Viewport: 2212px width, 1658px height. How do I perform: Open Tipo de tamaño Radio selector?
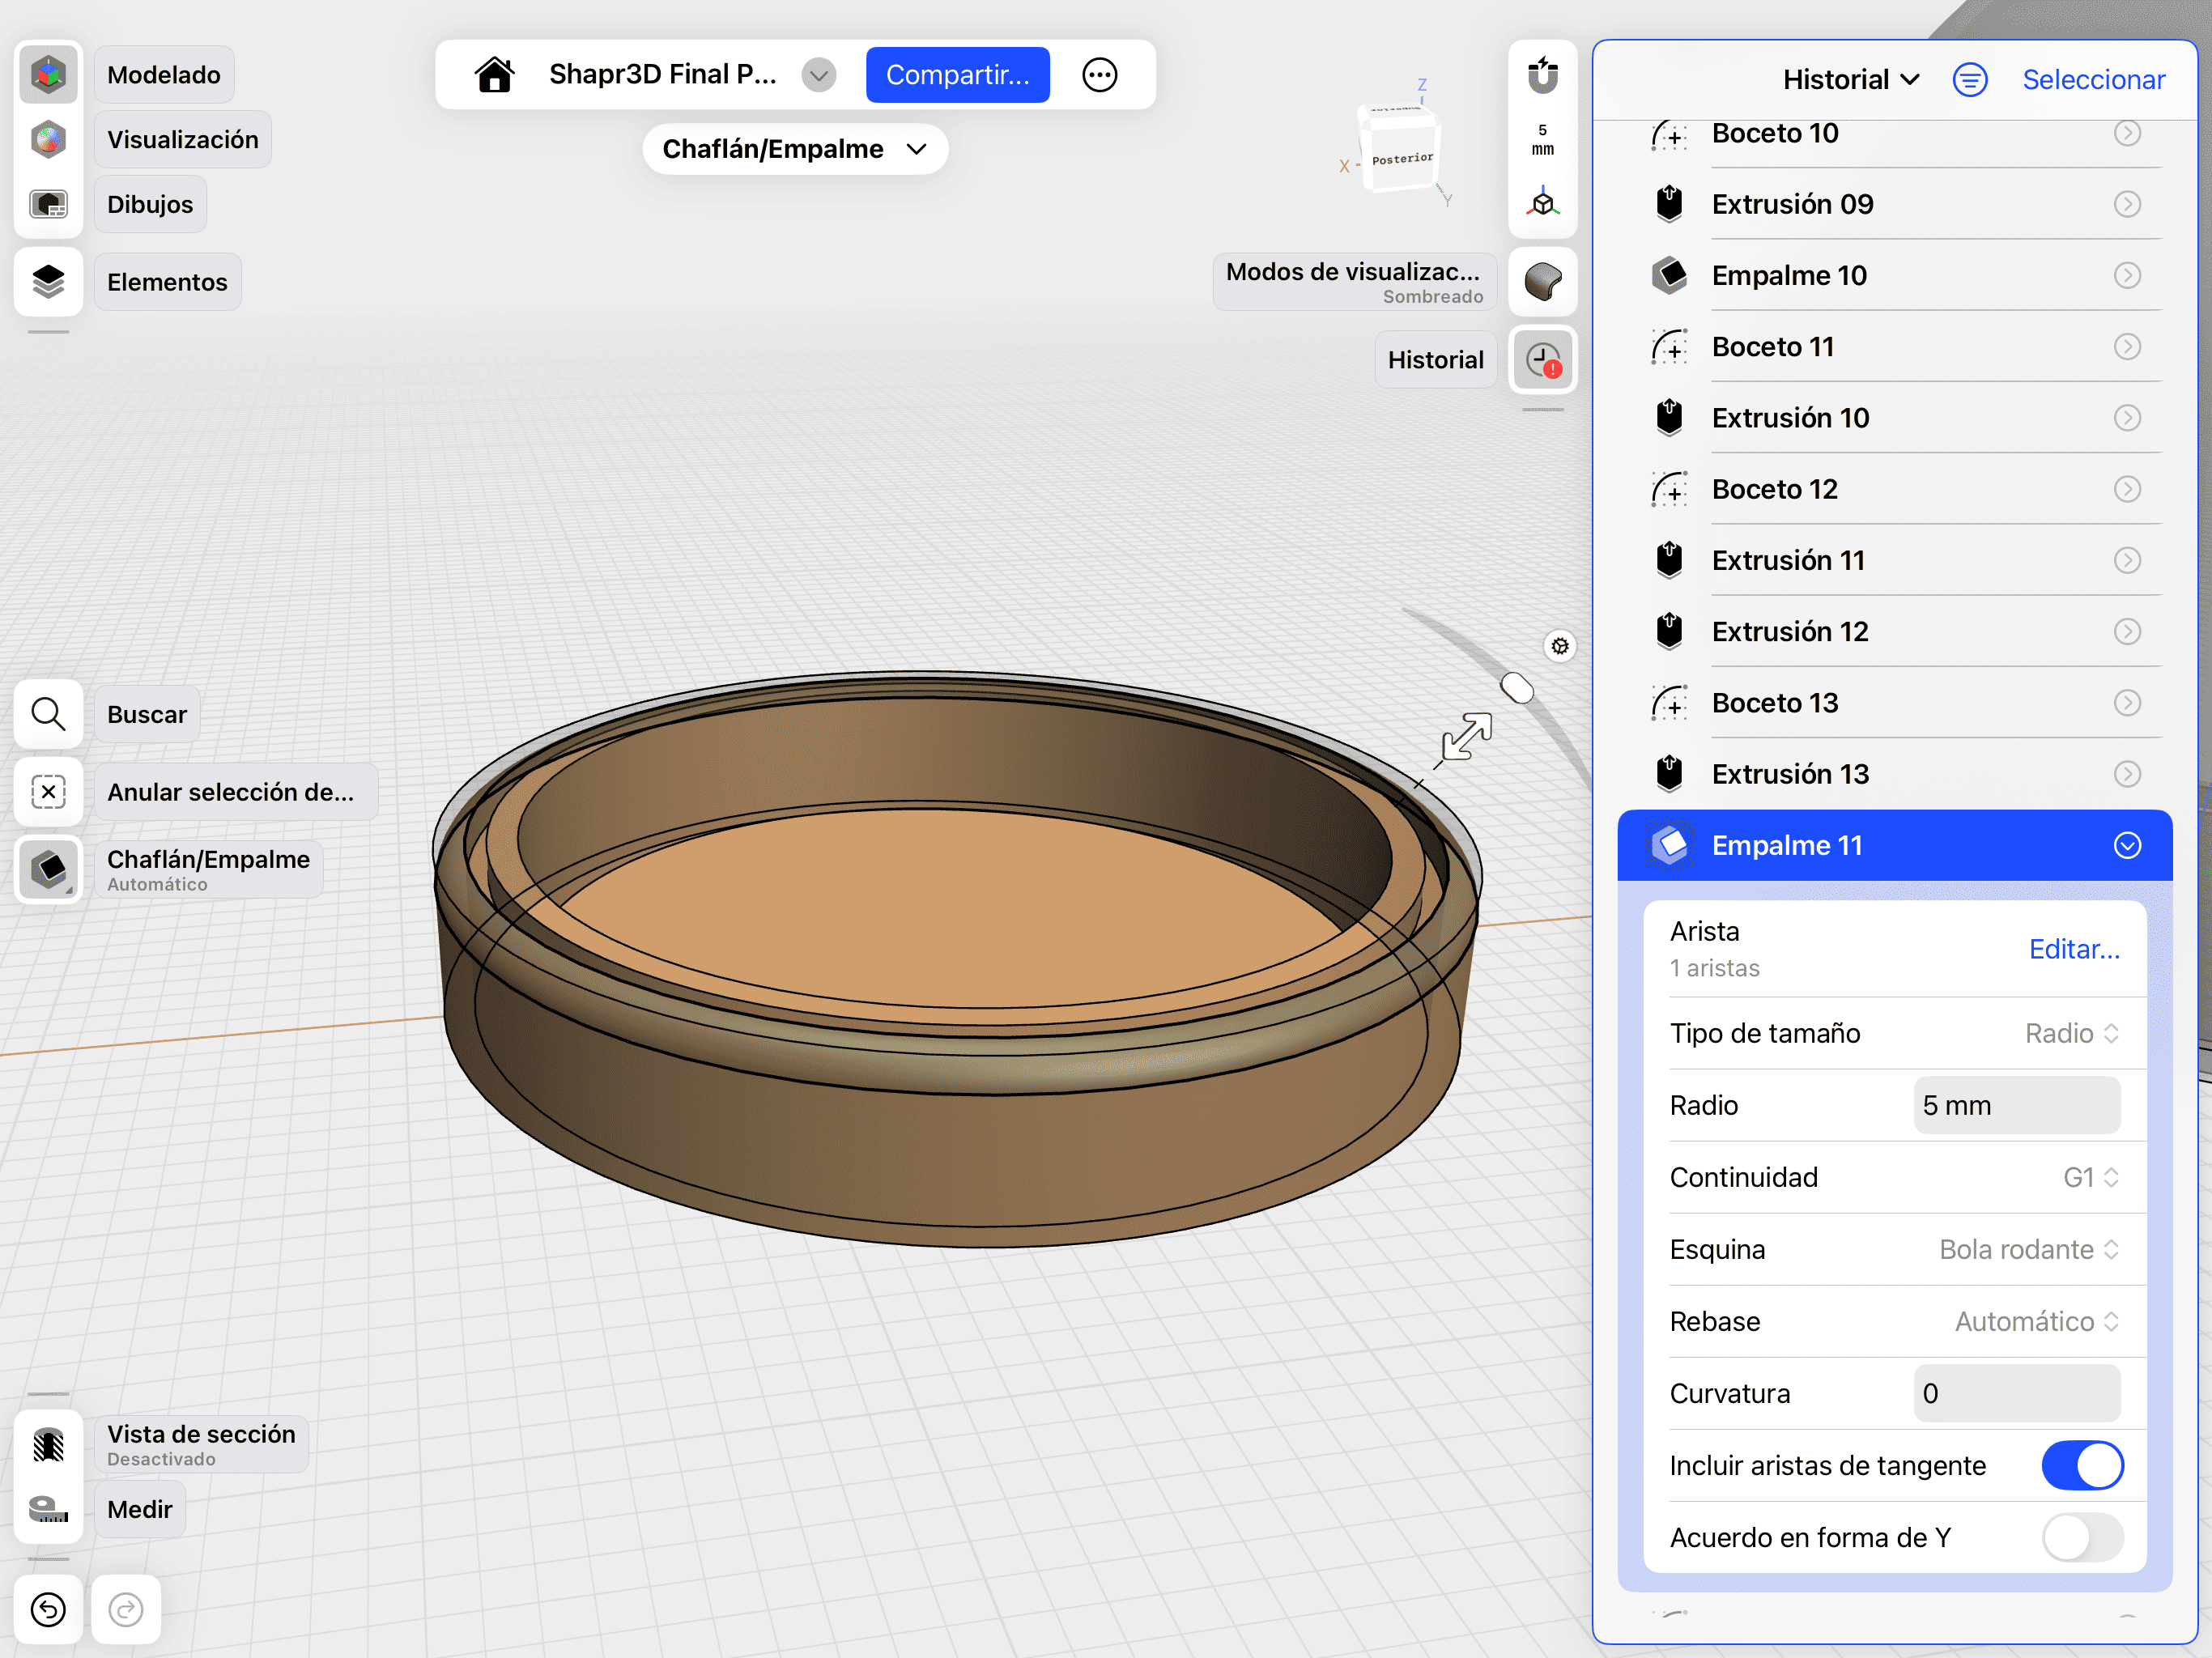2070,1033
